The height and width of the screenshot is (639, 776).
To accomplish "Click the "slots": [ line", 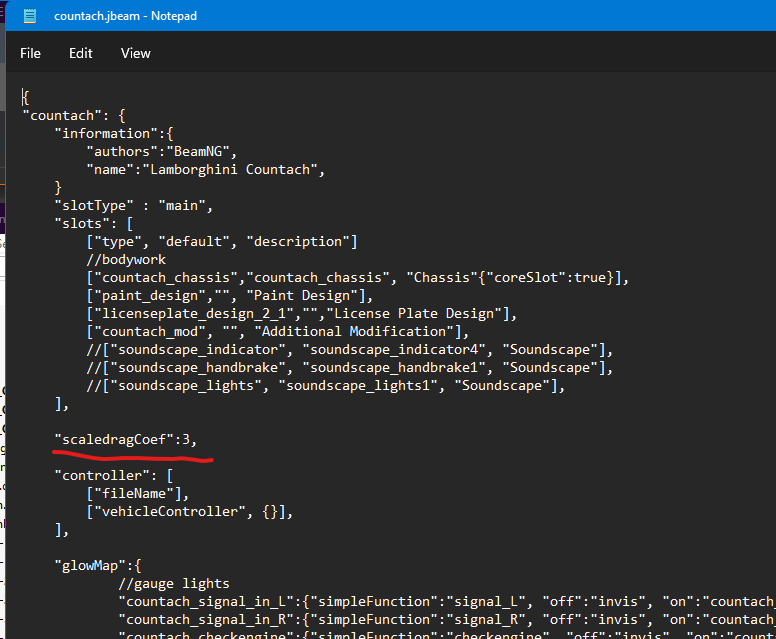I will [94, 224].
